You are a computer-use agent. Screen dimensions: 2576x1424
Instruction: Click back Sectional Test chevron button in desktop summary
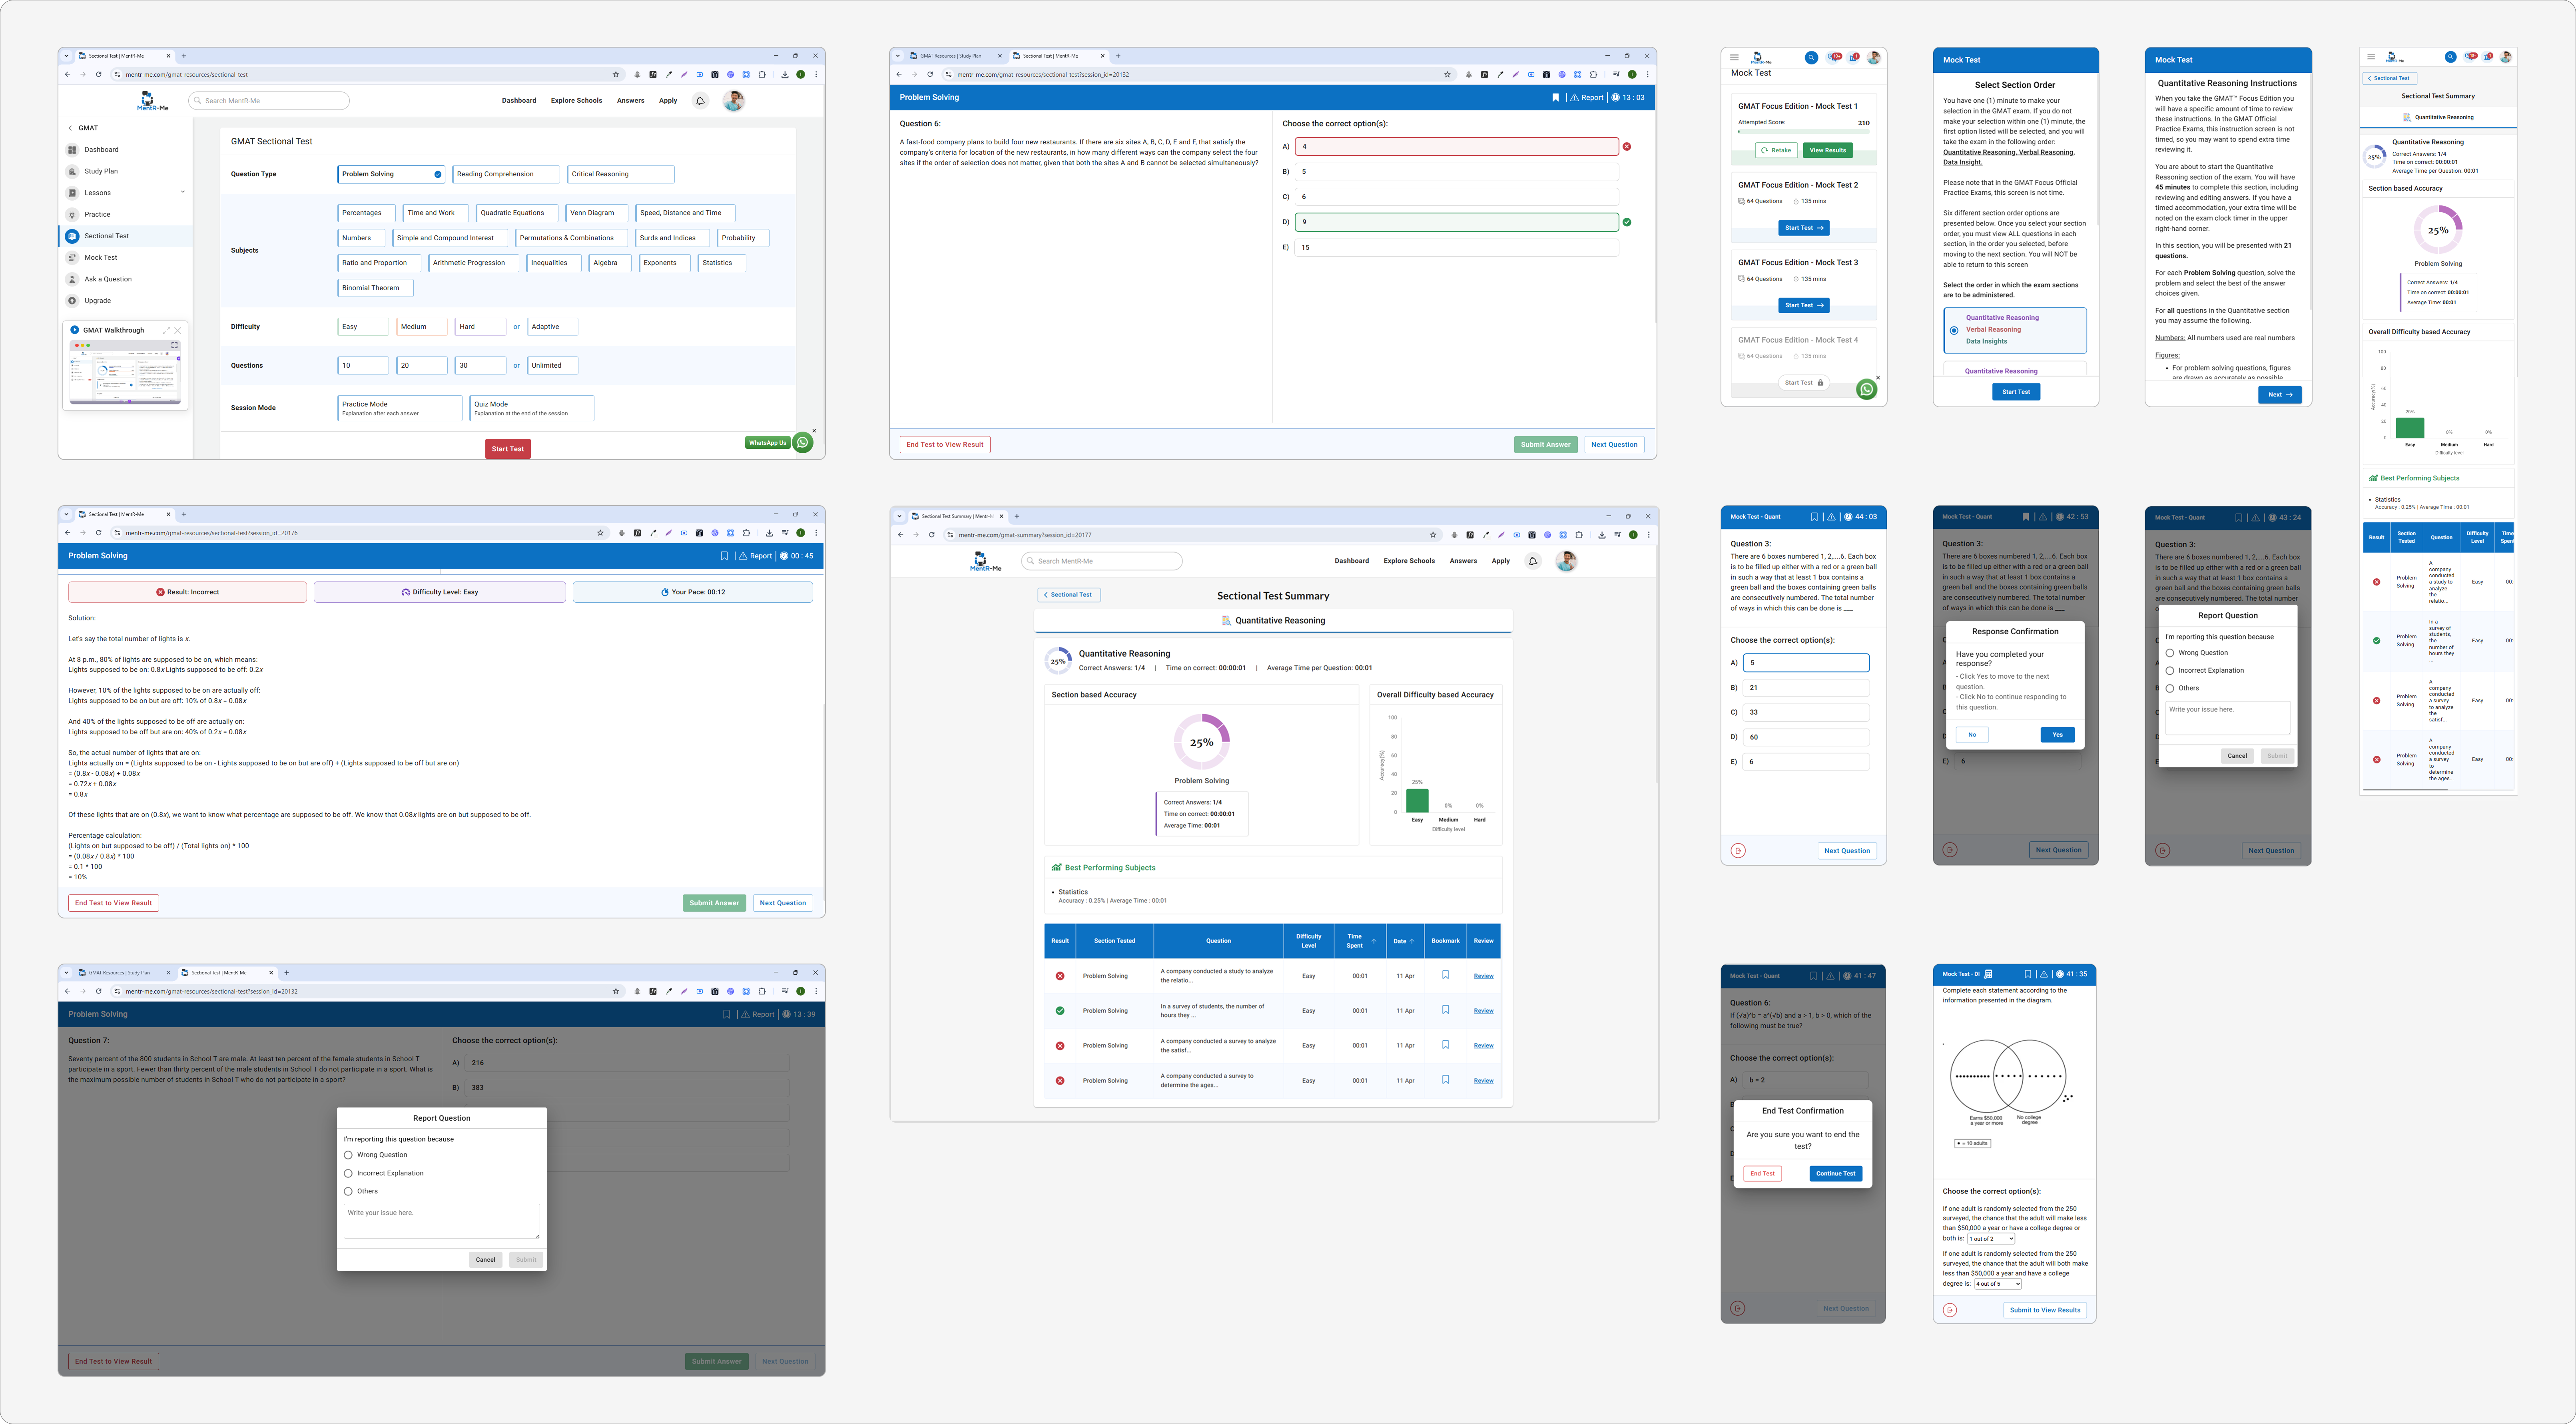(x=1069, y=595)
